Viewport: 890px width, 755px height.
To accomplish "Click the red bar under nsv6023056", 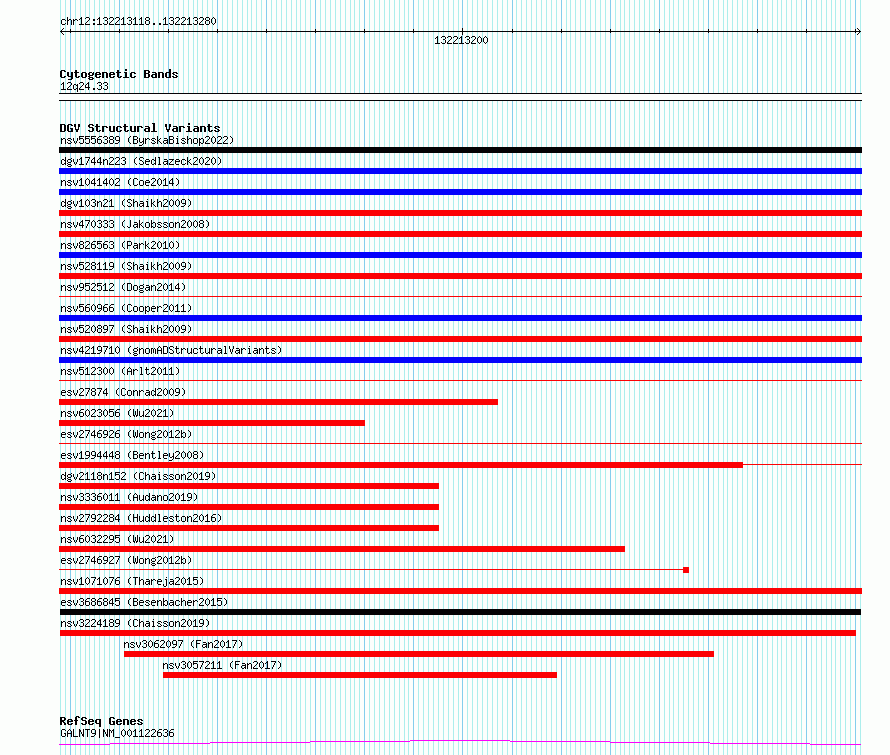I will tap(212, 423).
